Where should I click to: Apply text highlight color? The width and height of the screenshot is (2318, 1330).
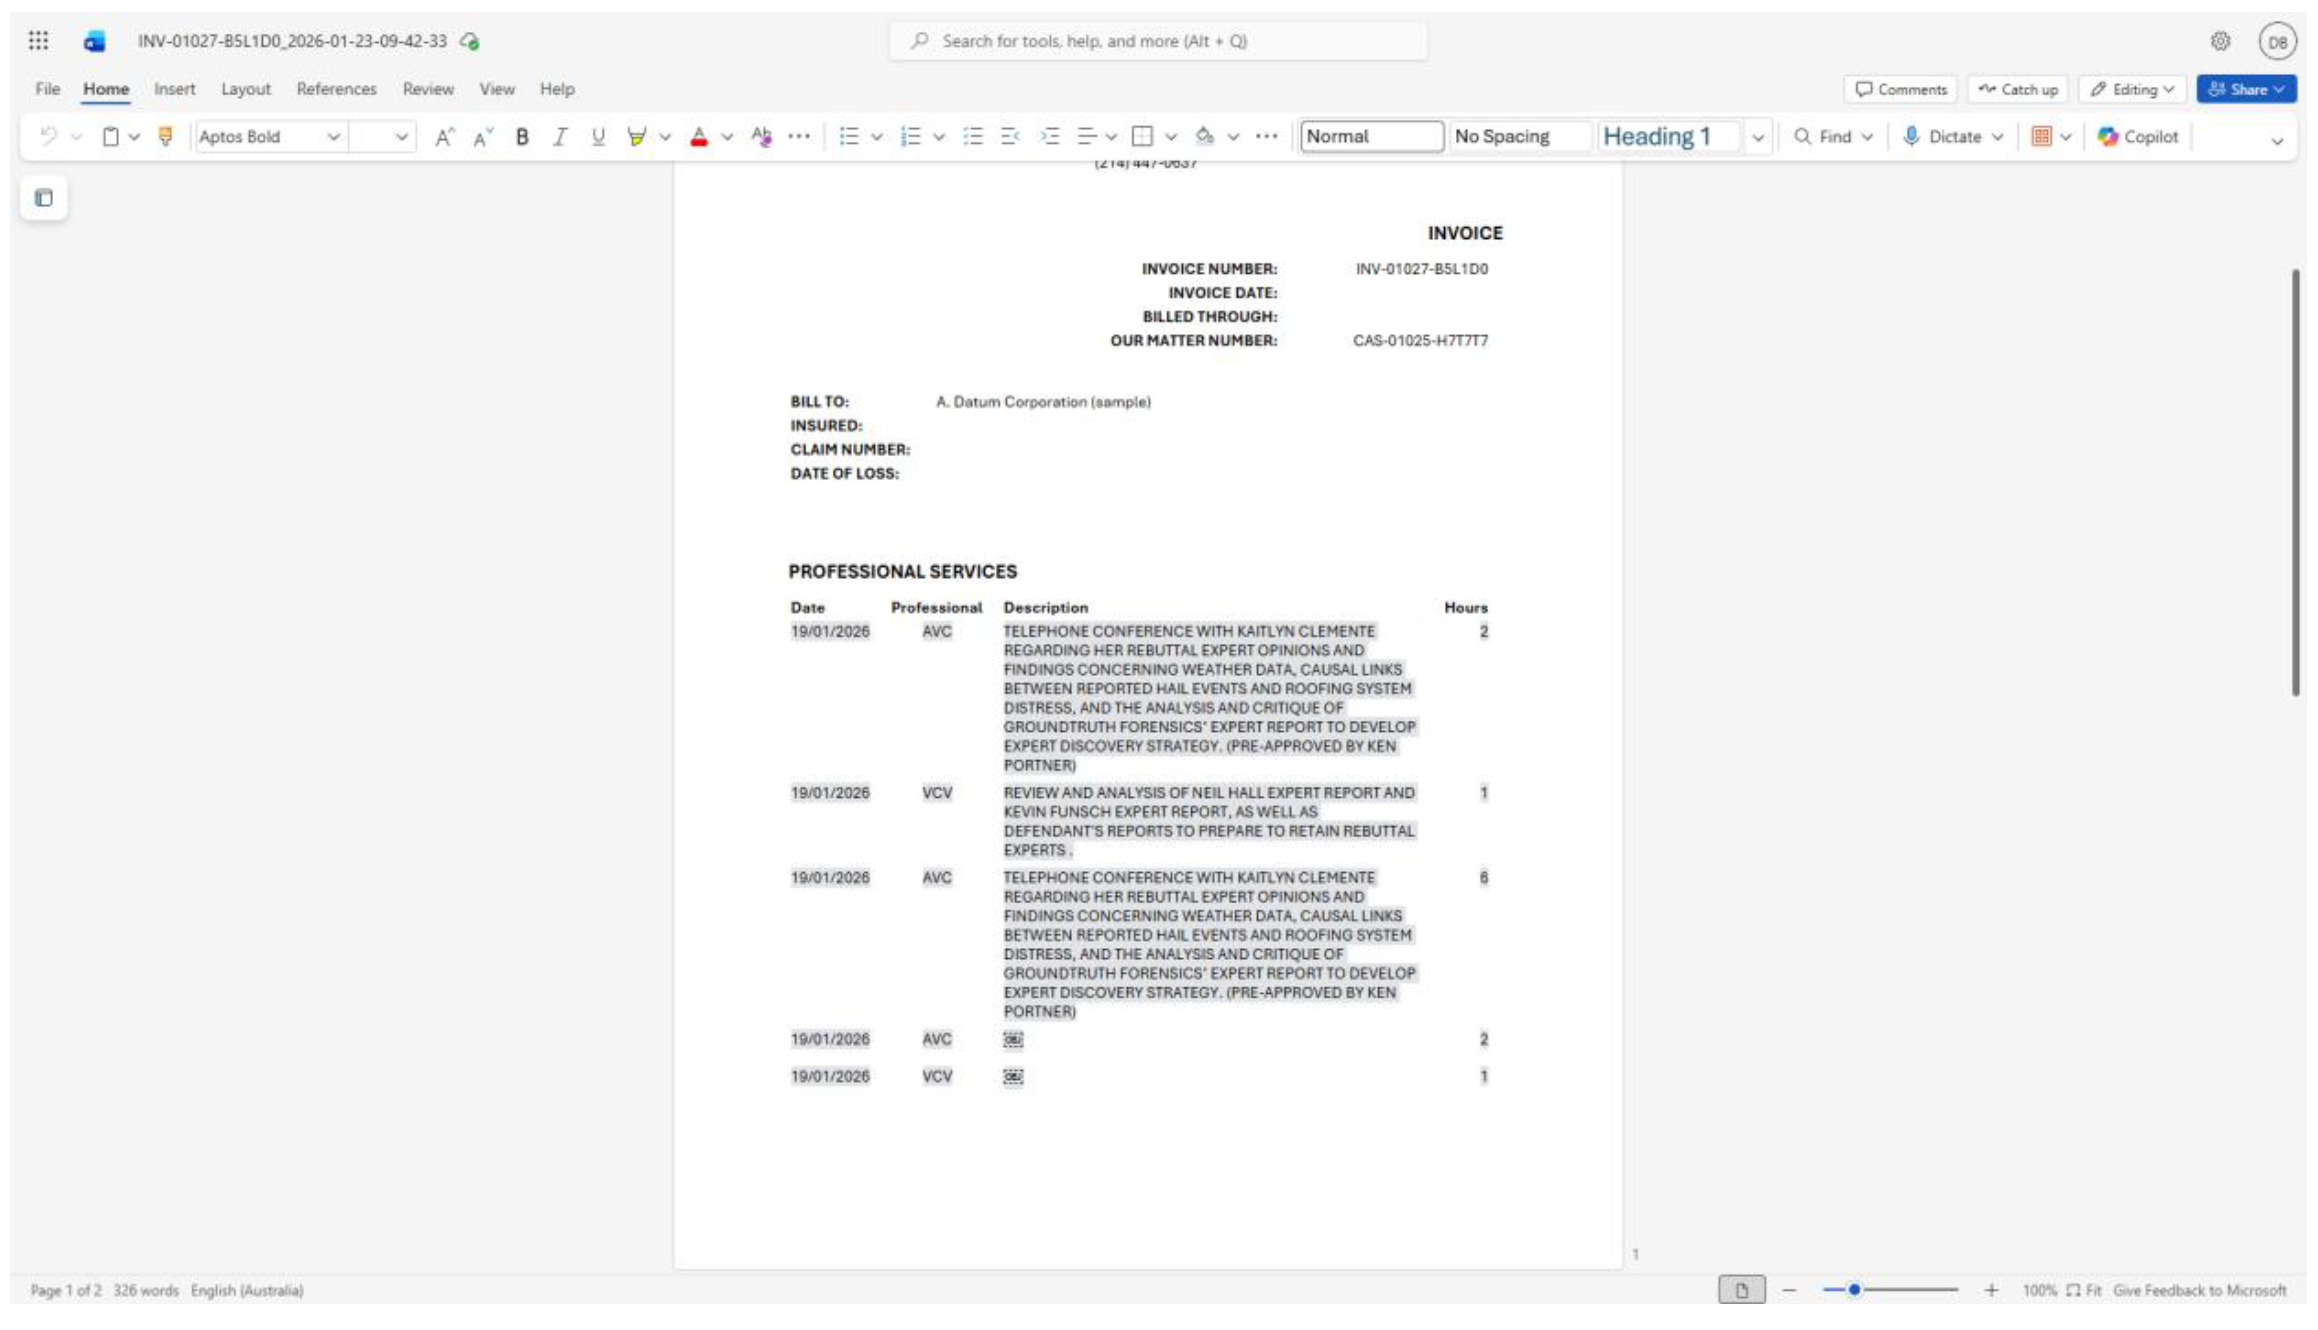[636, 137]
